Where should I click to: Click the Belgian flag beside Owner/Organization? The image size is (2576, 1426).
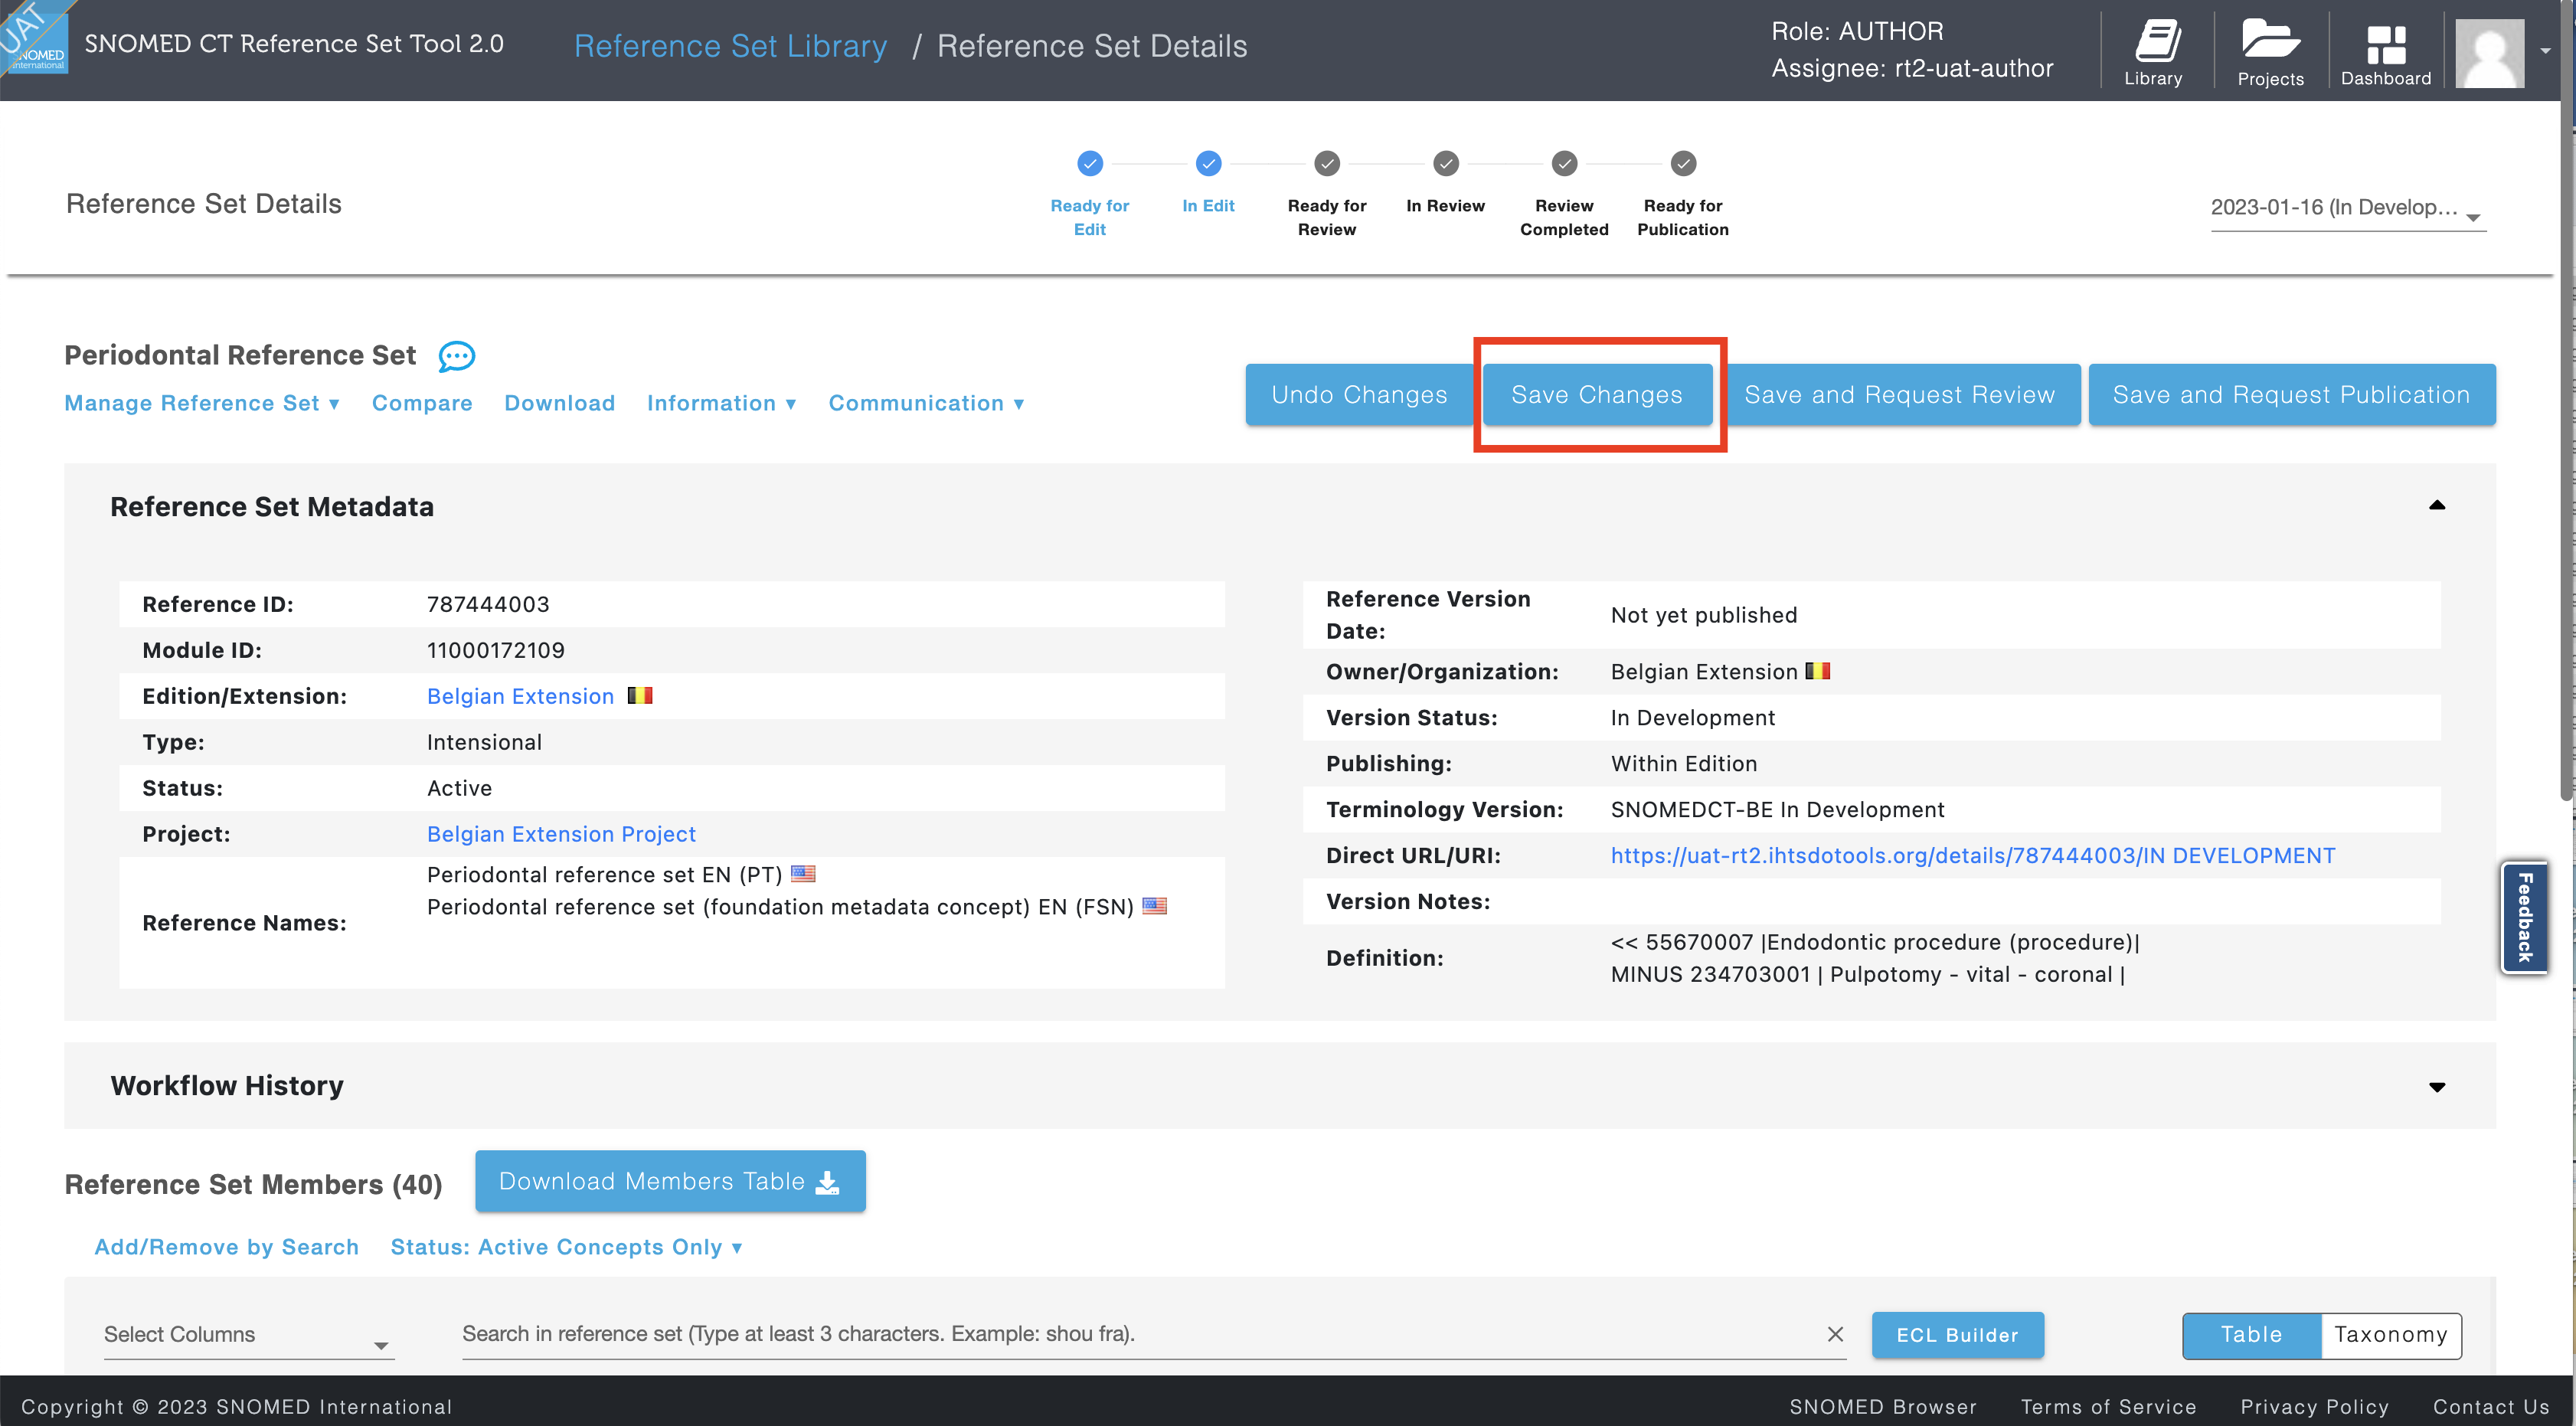click(x=1818, y=671)
